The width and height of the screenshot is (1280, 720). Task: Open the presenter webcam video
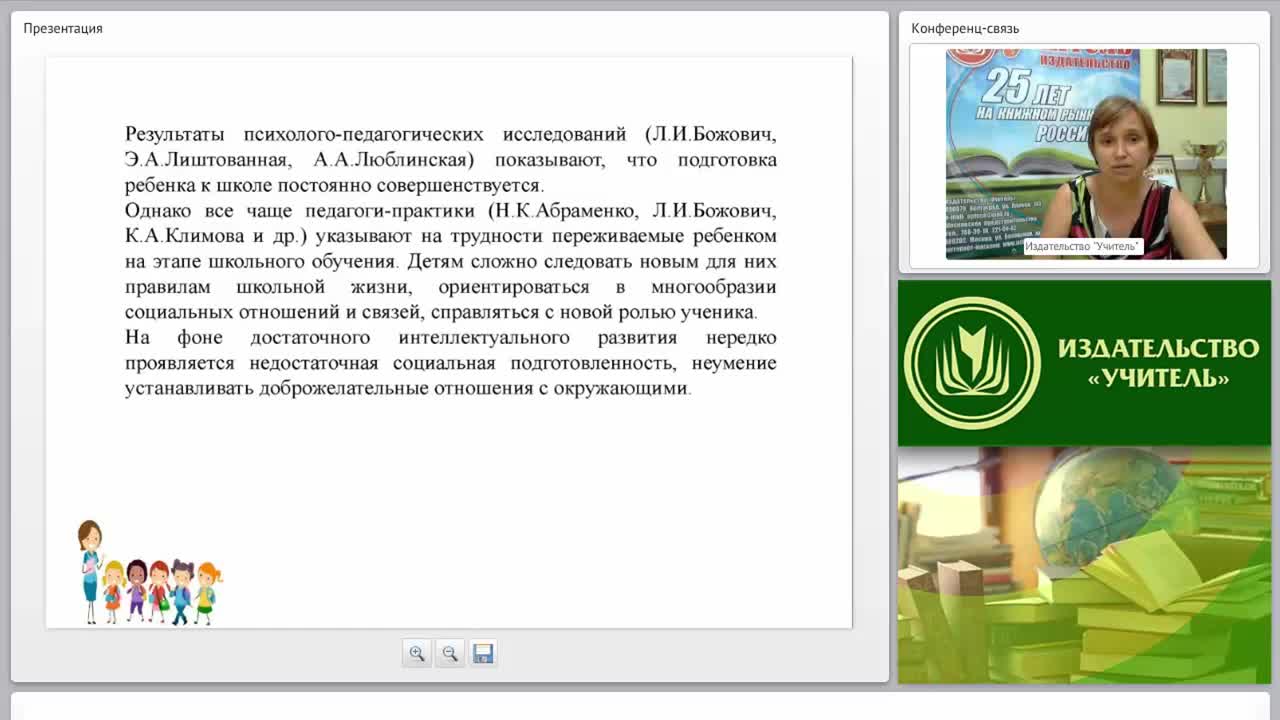pyautogui.click(x=1086, y=154)
